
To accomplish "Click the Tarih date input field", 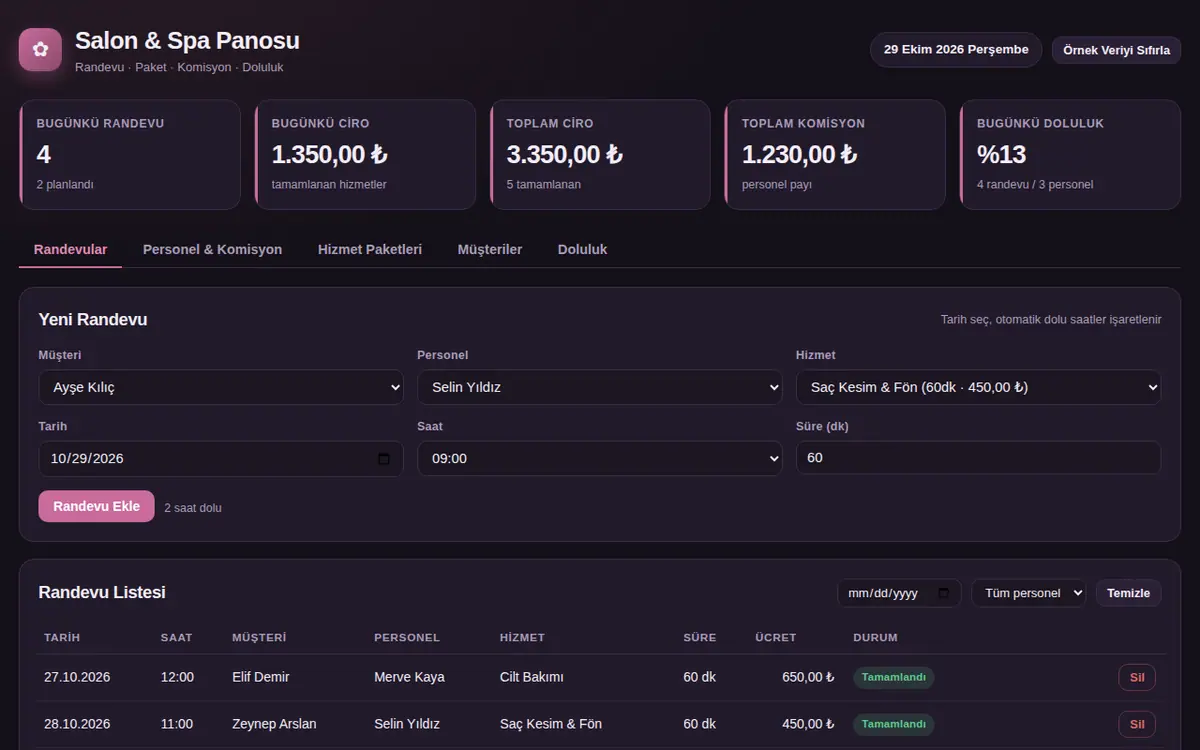I will click(221, 458).
